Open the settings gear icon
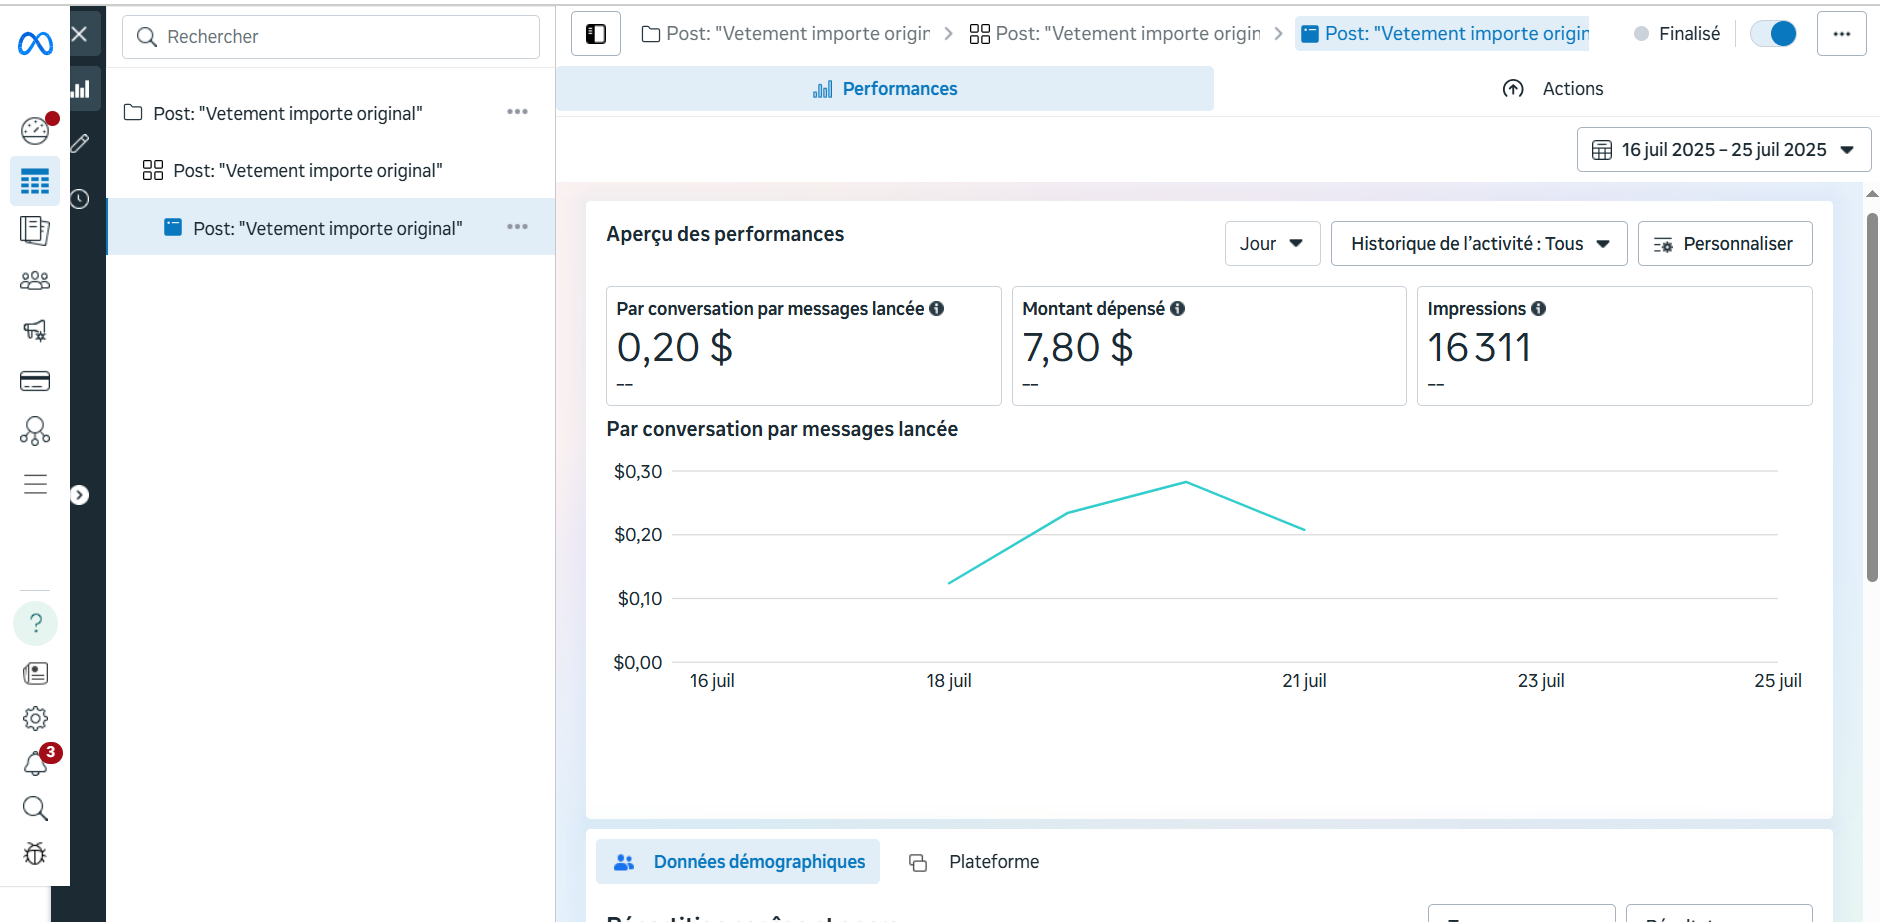 pyautogui.click(x=35, y=718)
